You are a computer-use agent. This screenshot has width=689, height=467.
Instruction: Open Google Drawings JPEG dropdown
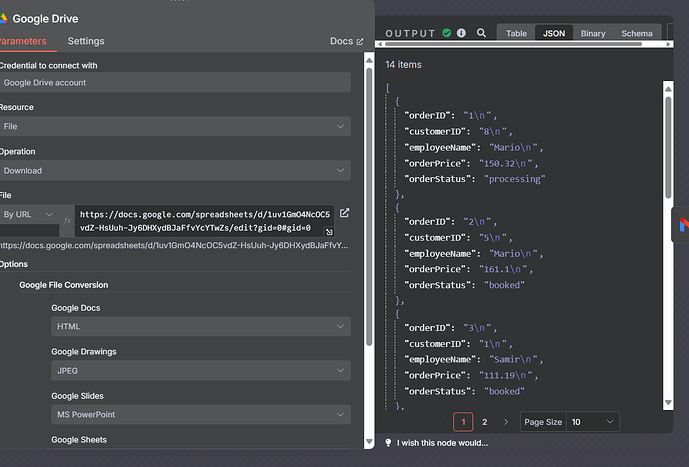coord(201,371)
